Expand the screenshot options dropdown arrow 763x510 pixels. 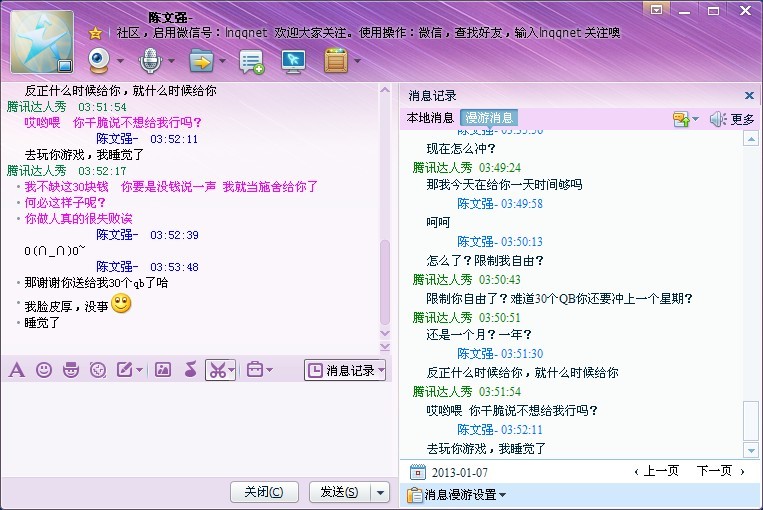coord(232,370)
